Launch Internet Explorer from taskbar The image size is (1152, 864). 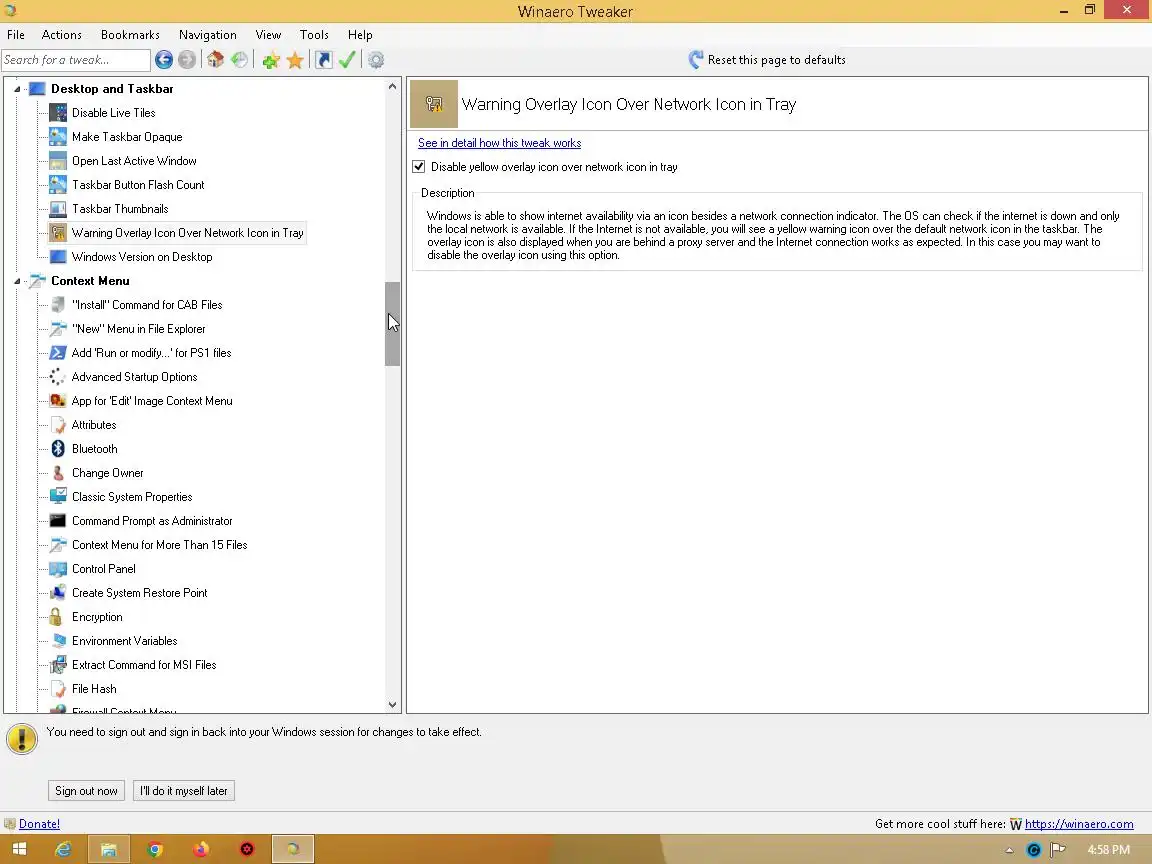64,849
